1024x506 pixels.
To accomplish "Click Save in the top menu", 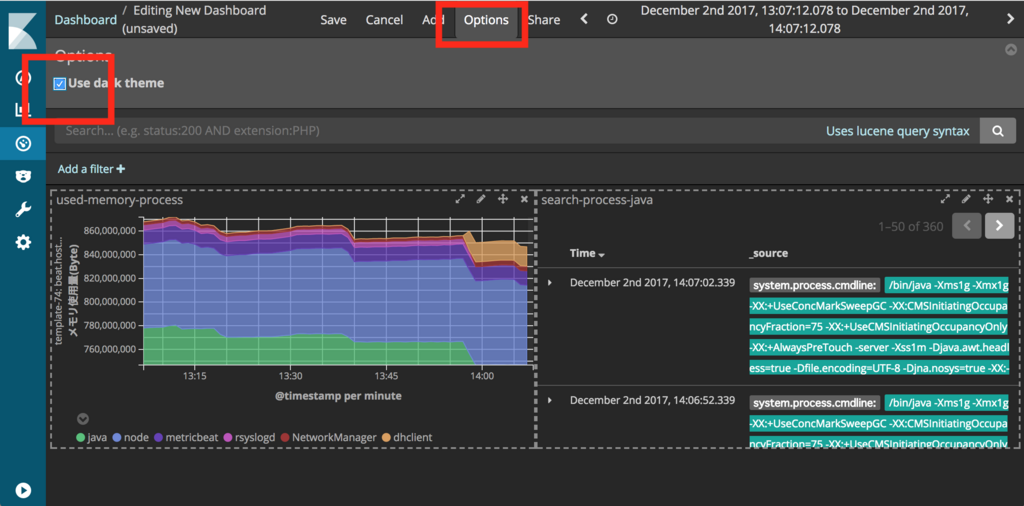I will tap(333, 20).
